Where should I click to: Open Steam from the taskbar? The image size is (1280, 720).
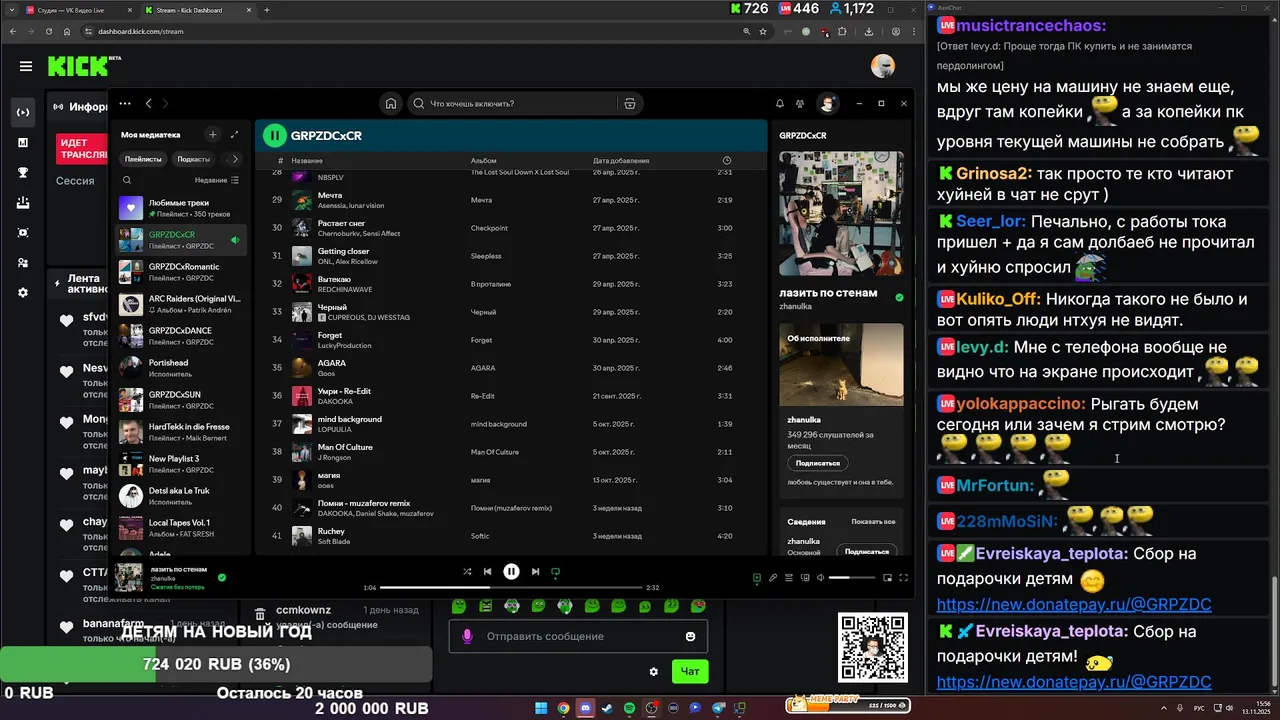607,708
